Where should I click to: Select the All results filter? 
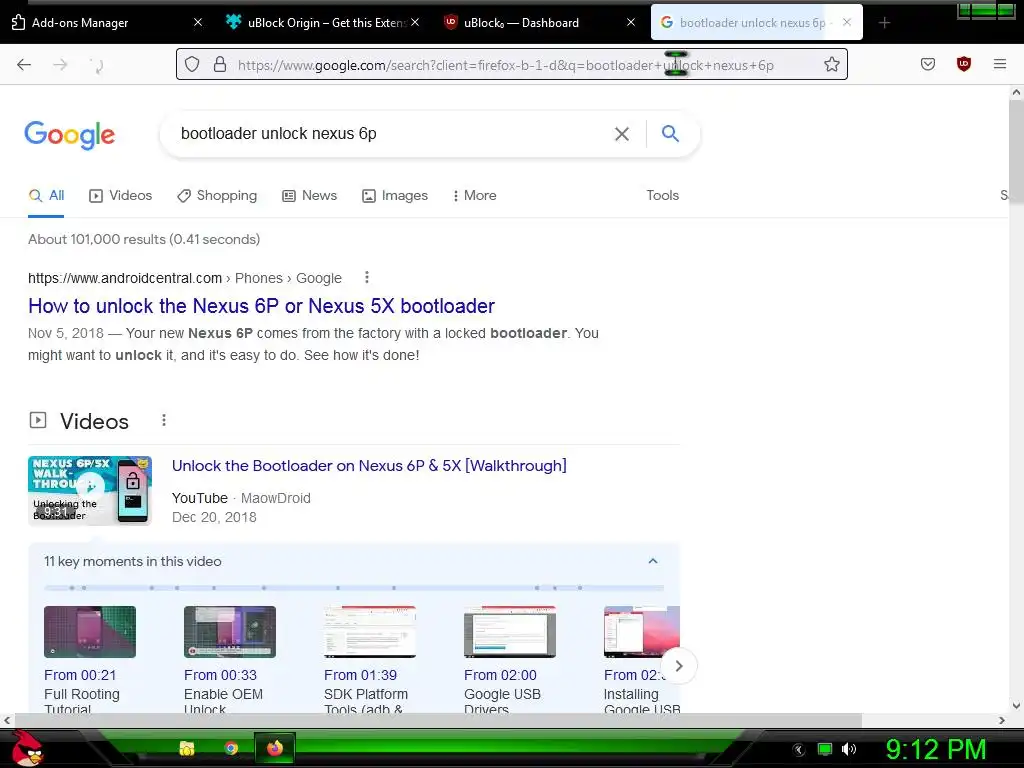tap(46, 195)
